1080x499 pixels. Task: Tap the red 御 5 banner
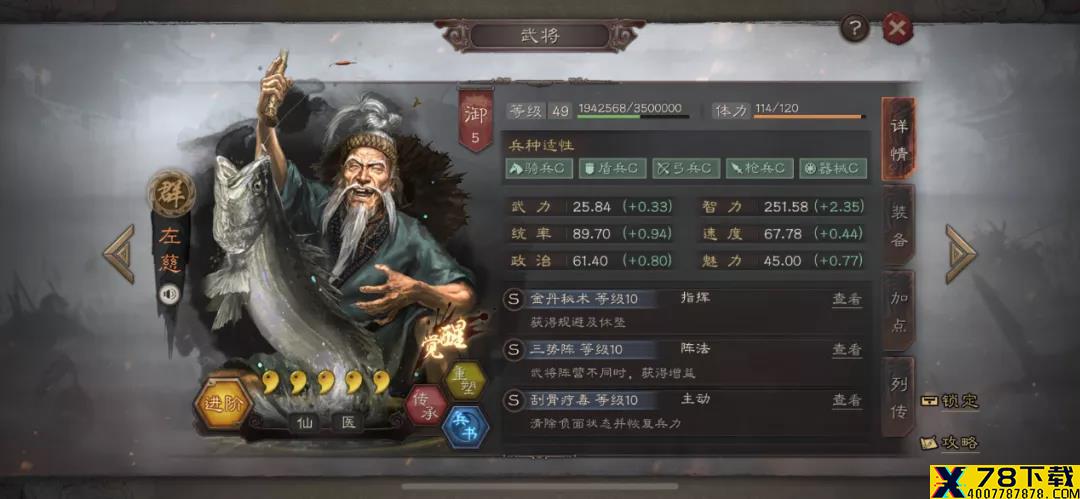tap(476, 120)
